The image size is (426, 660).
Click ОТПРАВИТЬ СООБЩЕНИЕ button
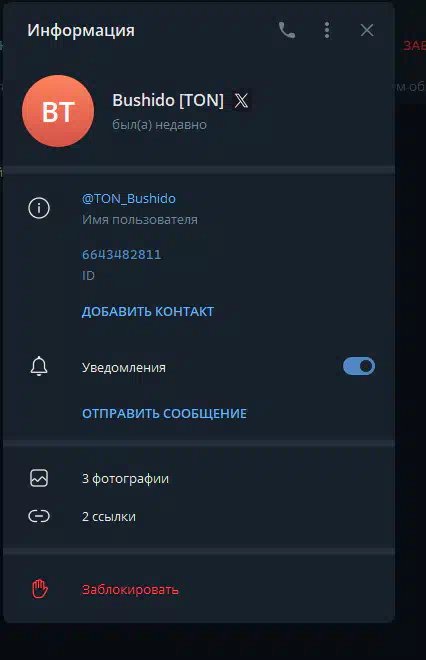point(164,414)
